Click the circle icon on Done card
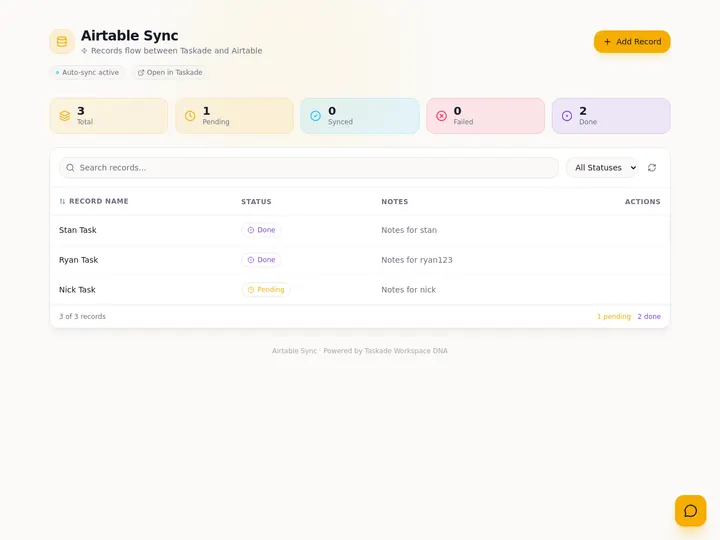The height and width of the screenshot is (540, 720). [x=567, y=116]
